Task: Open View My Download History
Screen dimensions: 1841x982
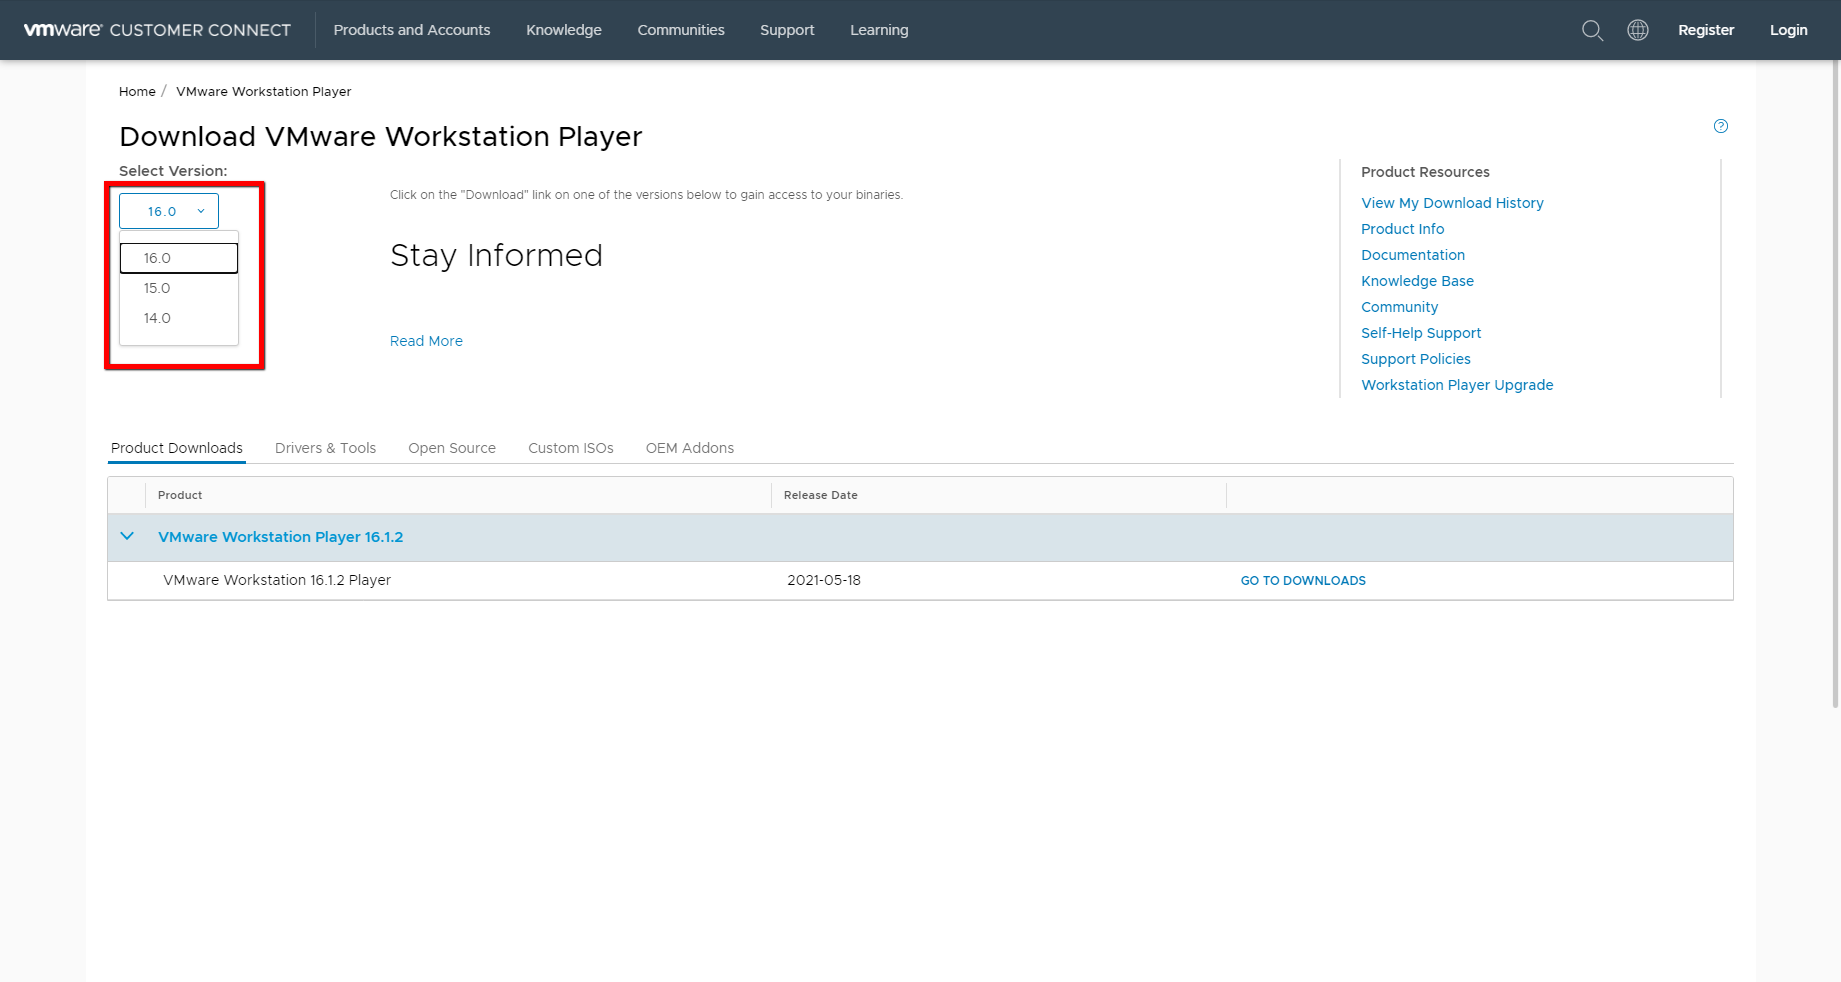Action: [1452, 203]
